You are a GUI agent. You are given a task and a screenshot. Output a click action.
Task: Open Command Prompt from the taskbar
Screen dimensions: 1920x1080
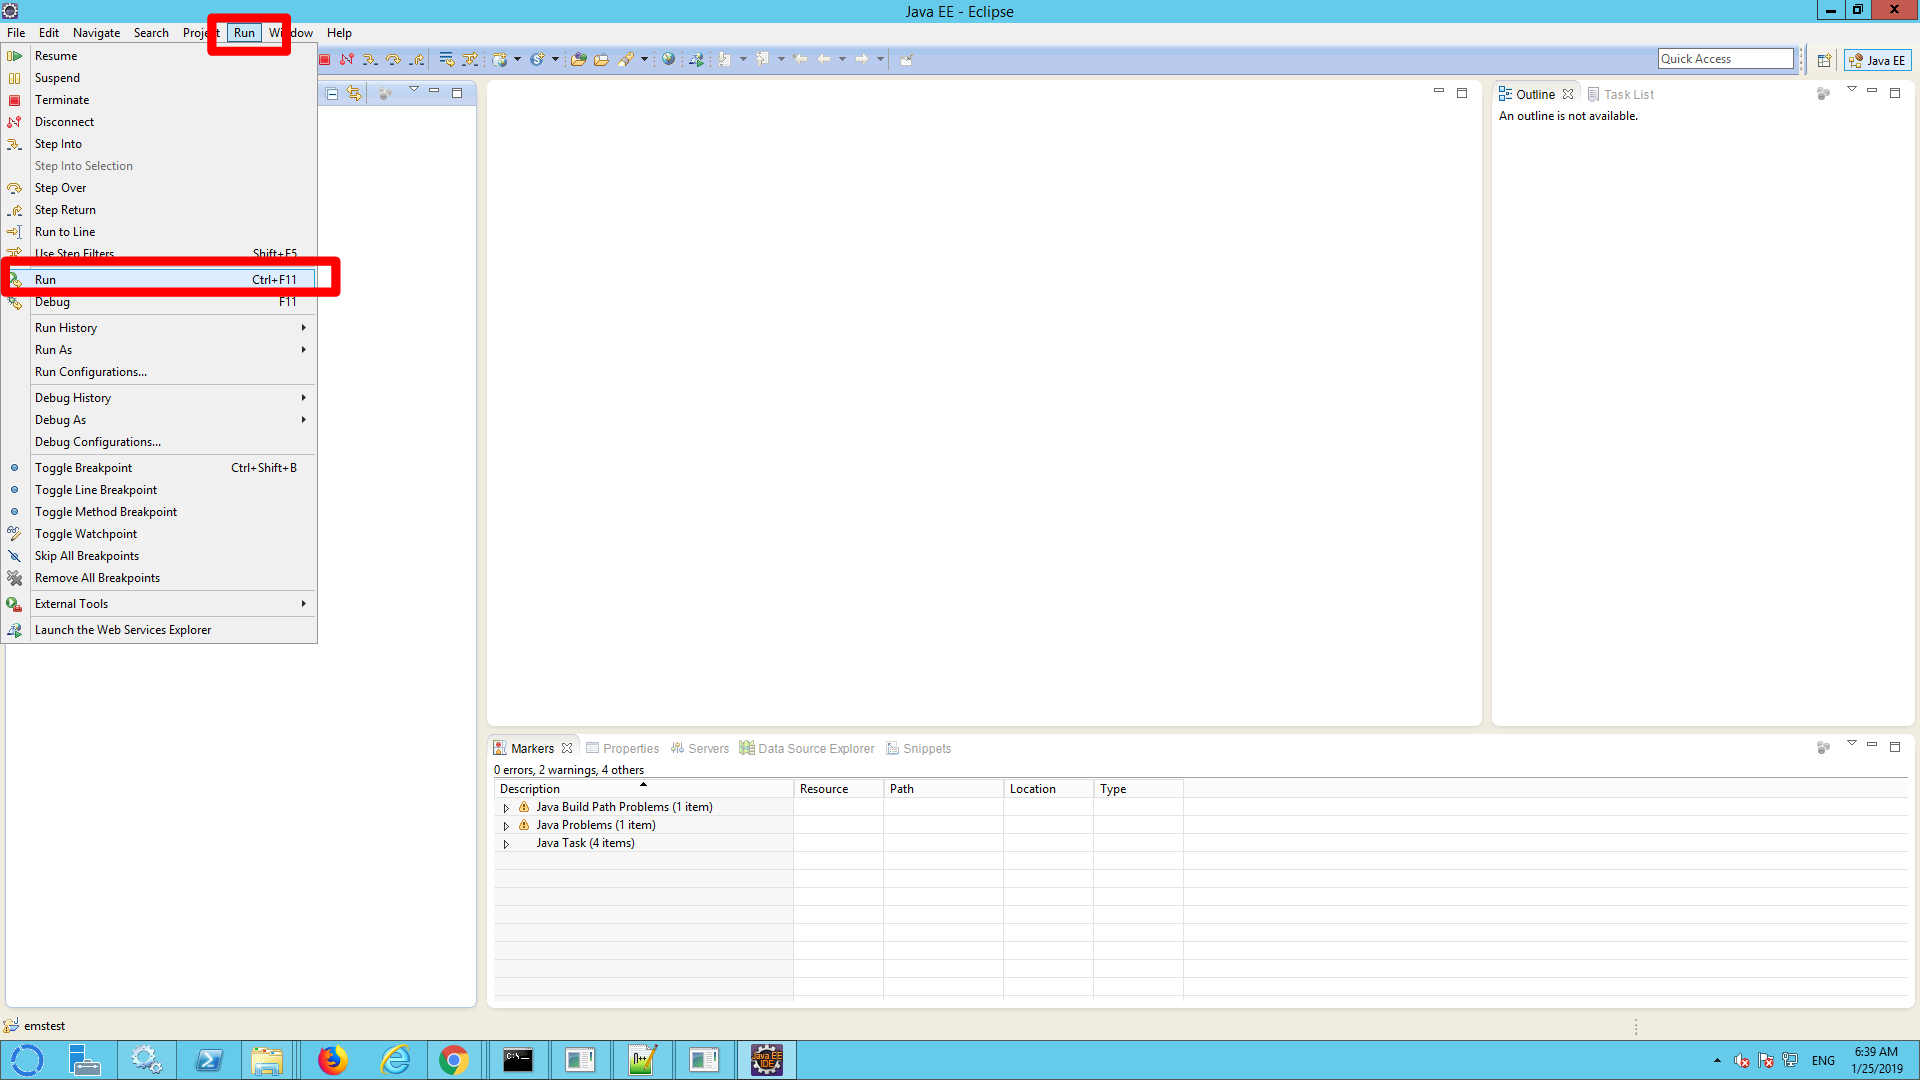[518, 1060]
